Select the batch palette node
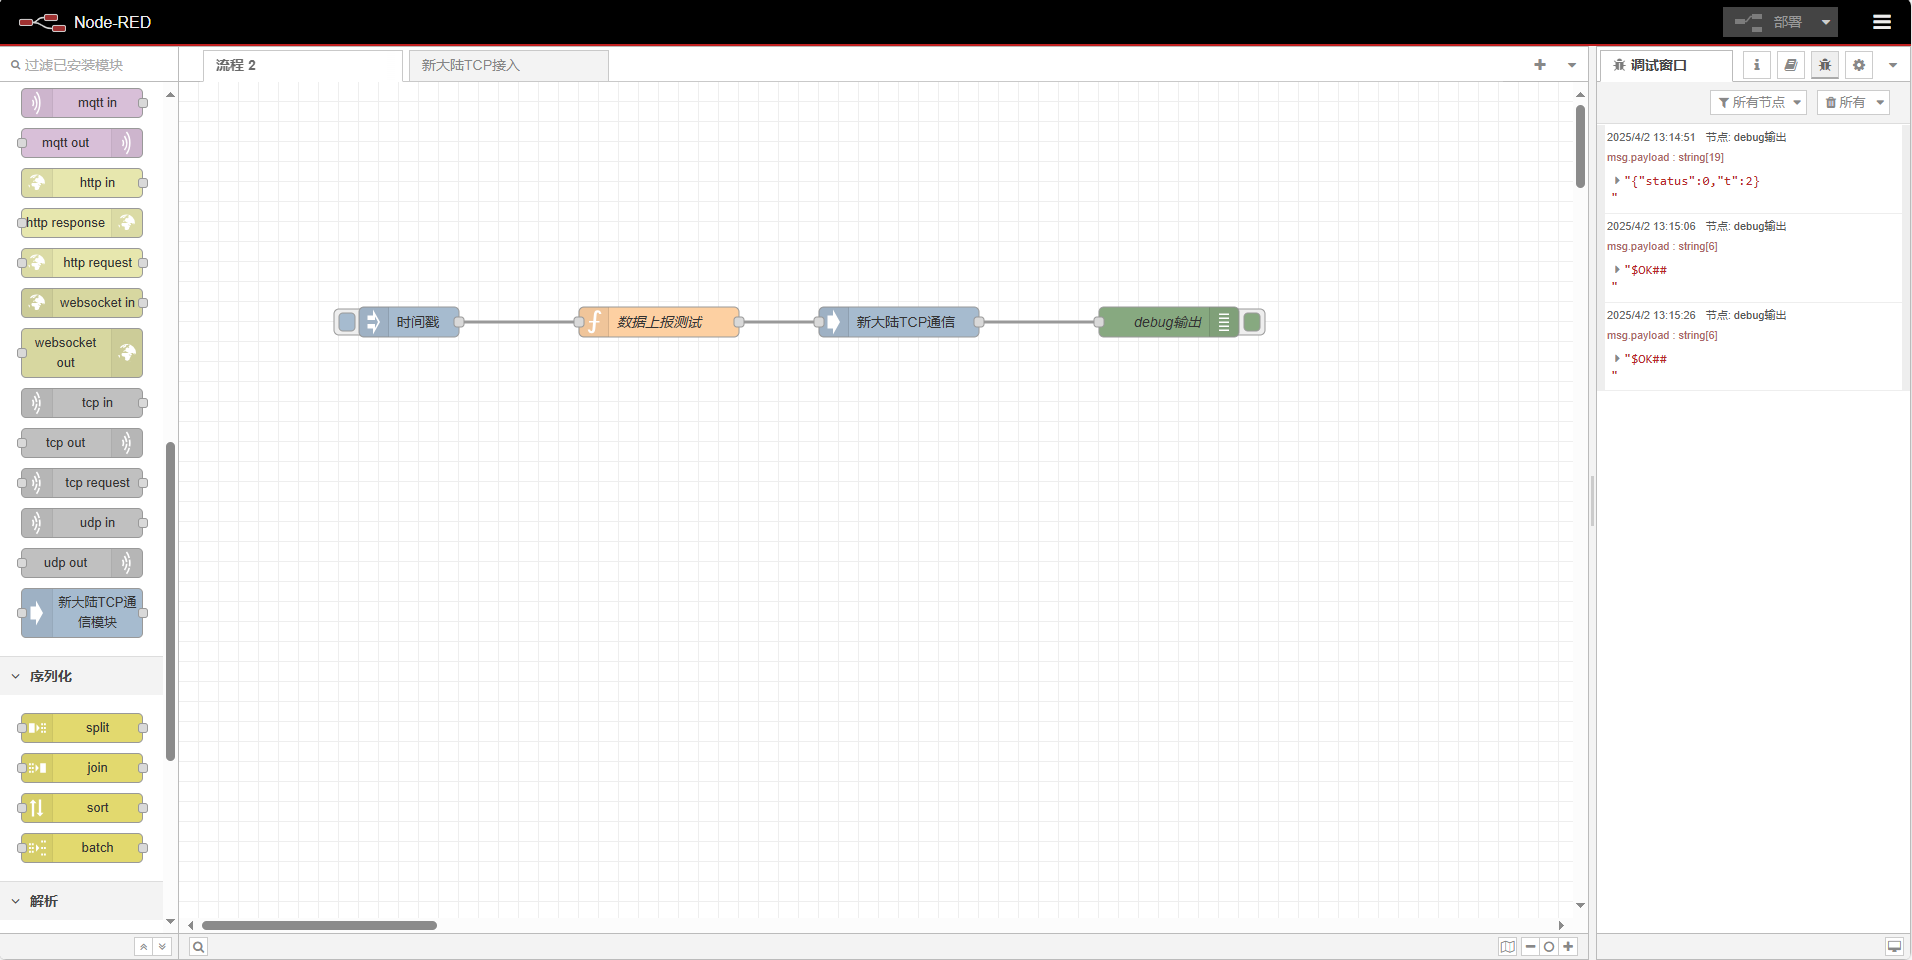 pyautogui.click(x=82, y=848)
